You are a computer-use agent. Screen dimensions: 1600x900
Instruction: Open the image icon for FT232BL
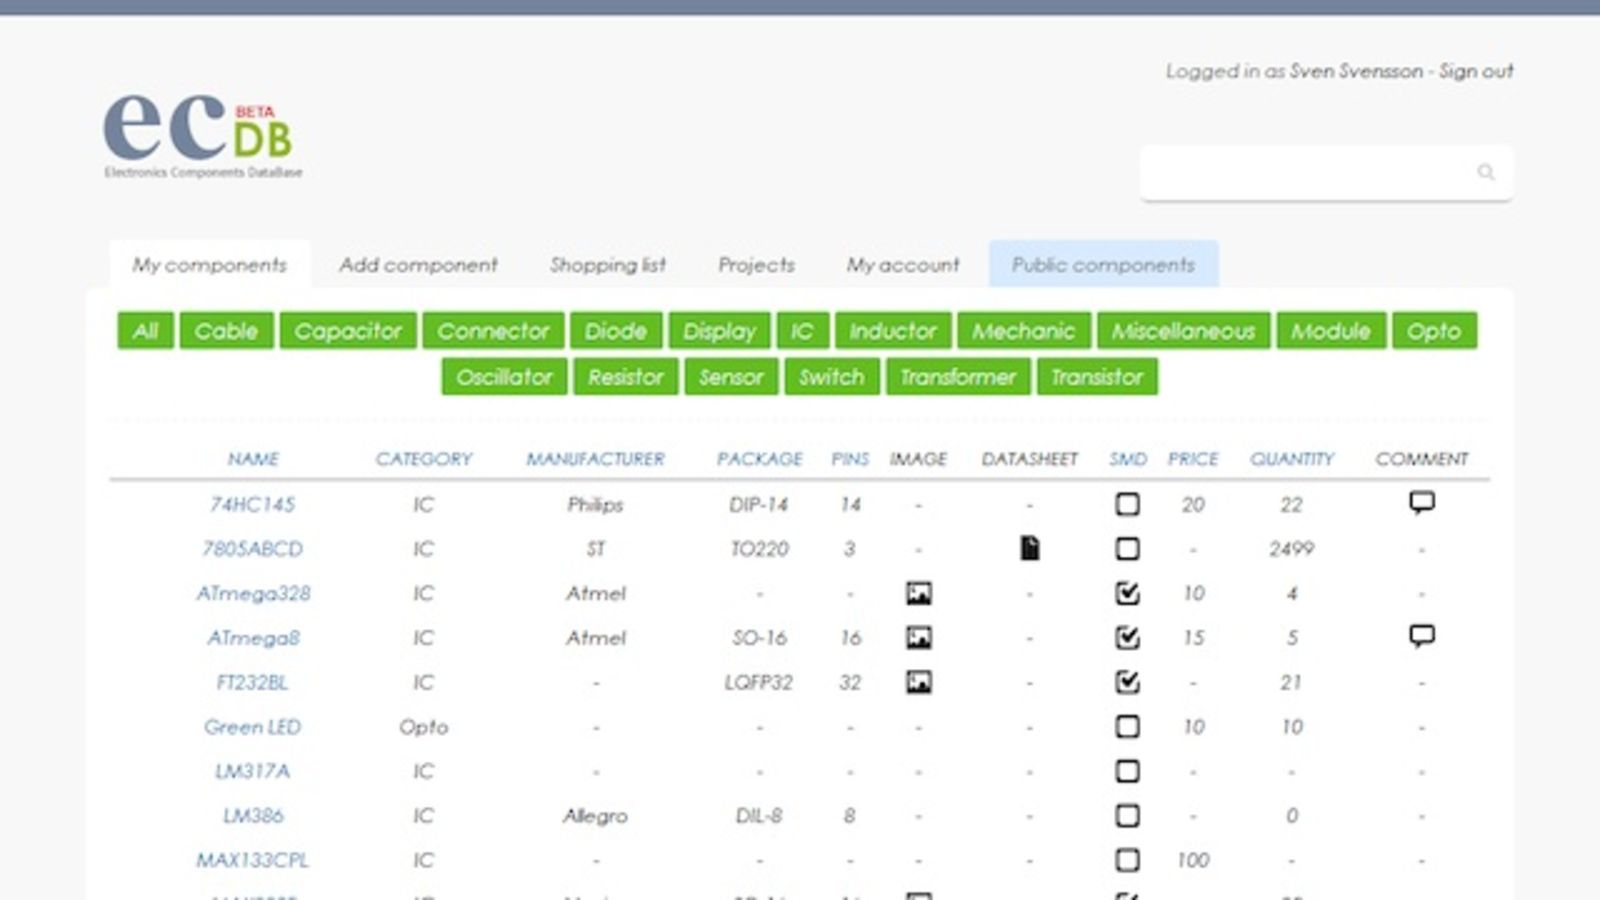pyautogui.click(x=918, y=682)
